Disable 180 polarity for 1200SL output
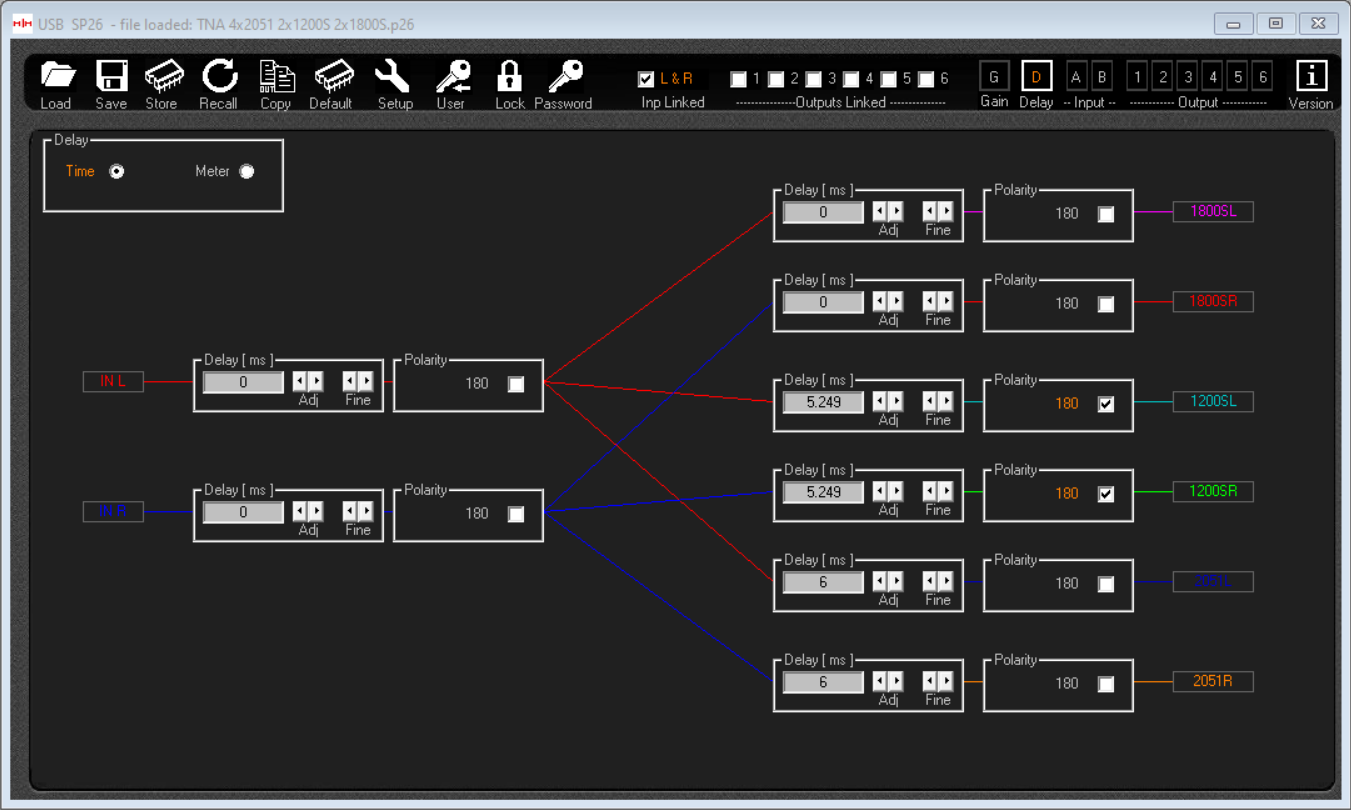 point(1105,404)
